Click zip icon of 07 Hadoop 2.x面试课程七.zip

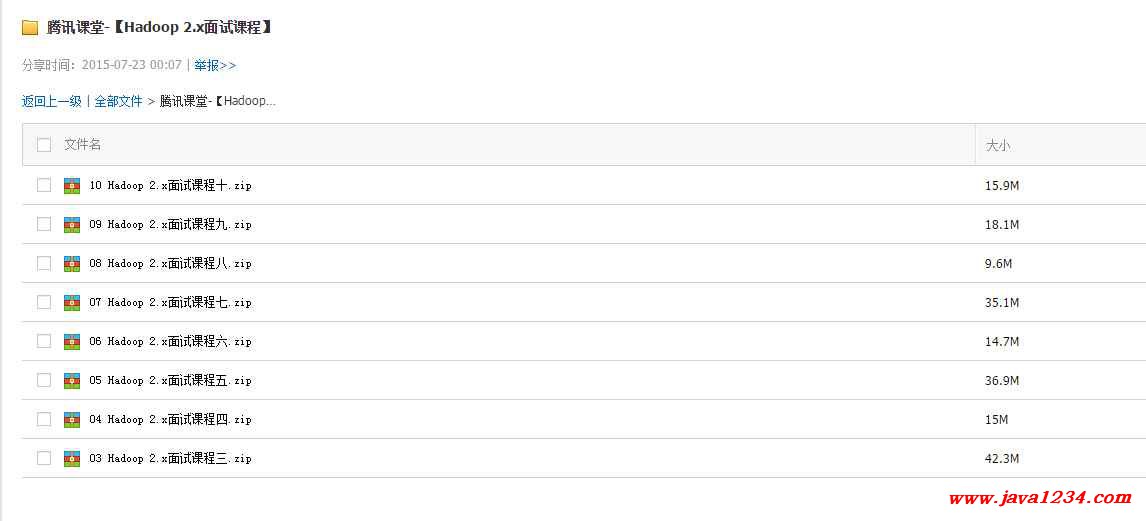72,303
